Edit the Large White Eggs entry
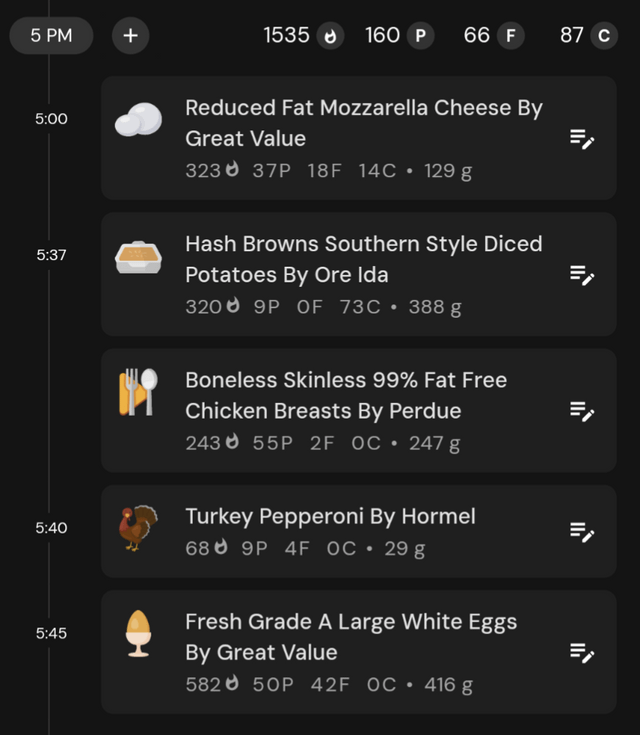This screenshot has height=735, width=640. coord(582,653)
